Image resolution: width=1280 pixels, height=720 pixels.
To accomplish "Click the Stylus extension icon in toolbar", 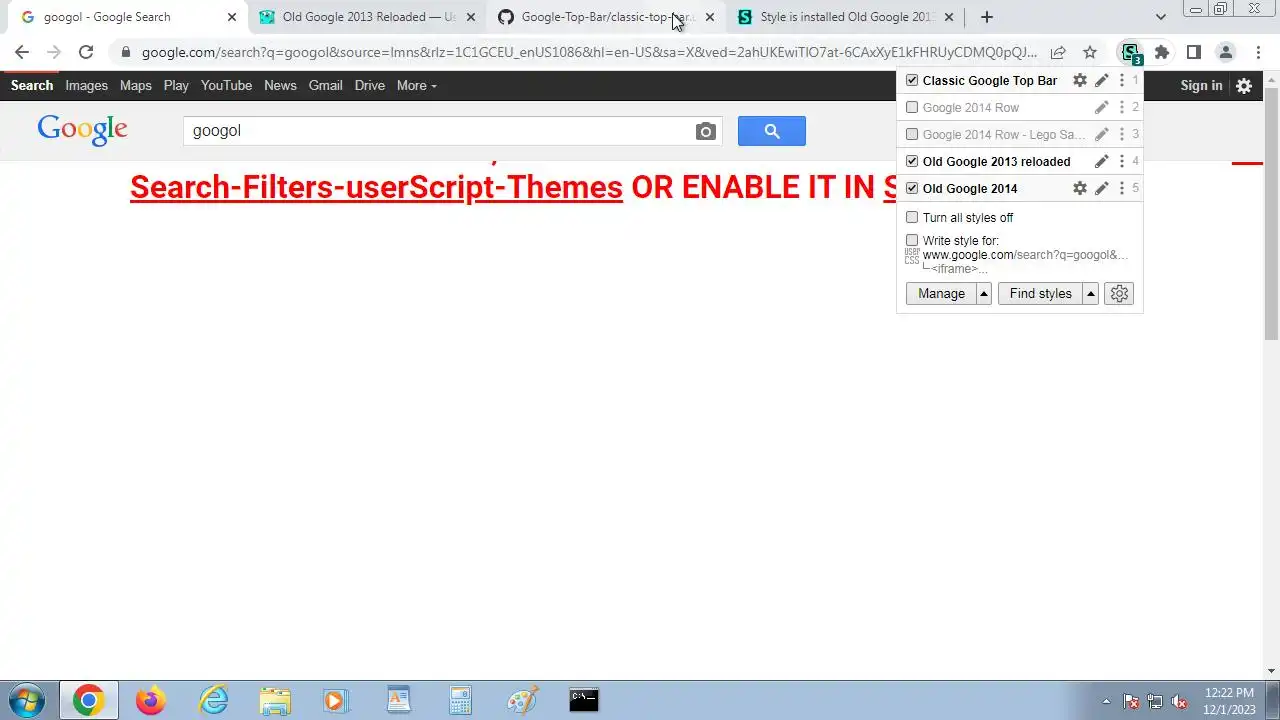I will pos(1131,52).
